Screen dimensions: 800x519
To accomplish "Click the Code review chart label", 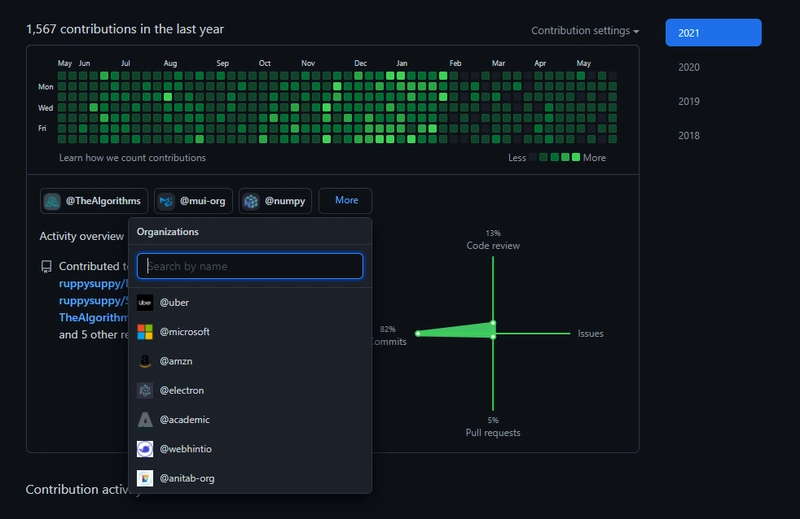I will click(x=493, y=245).
